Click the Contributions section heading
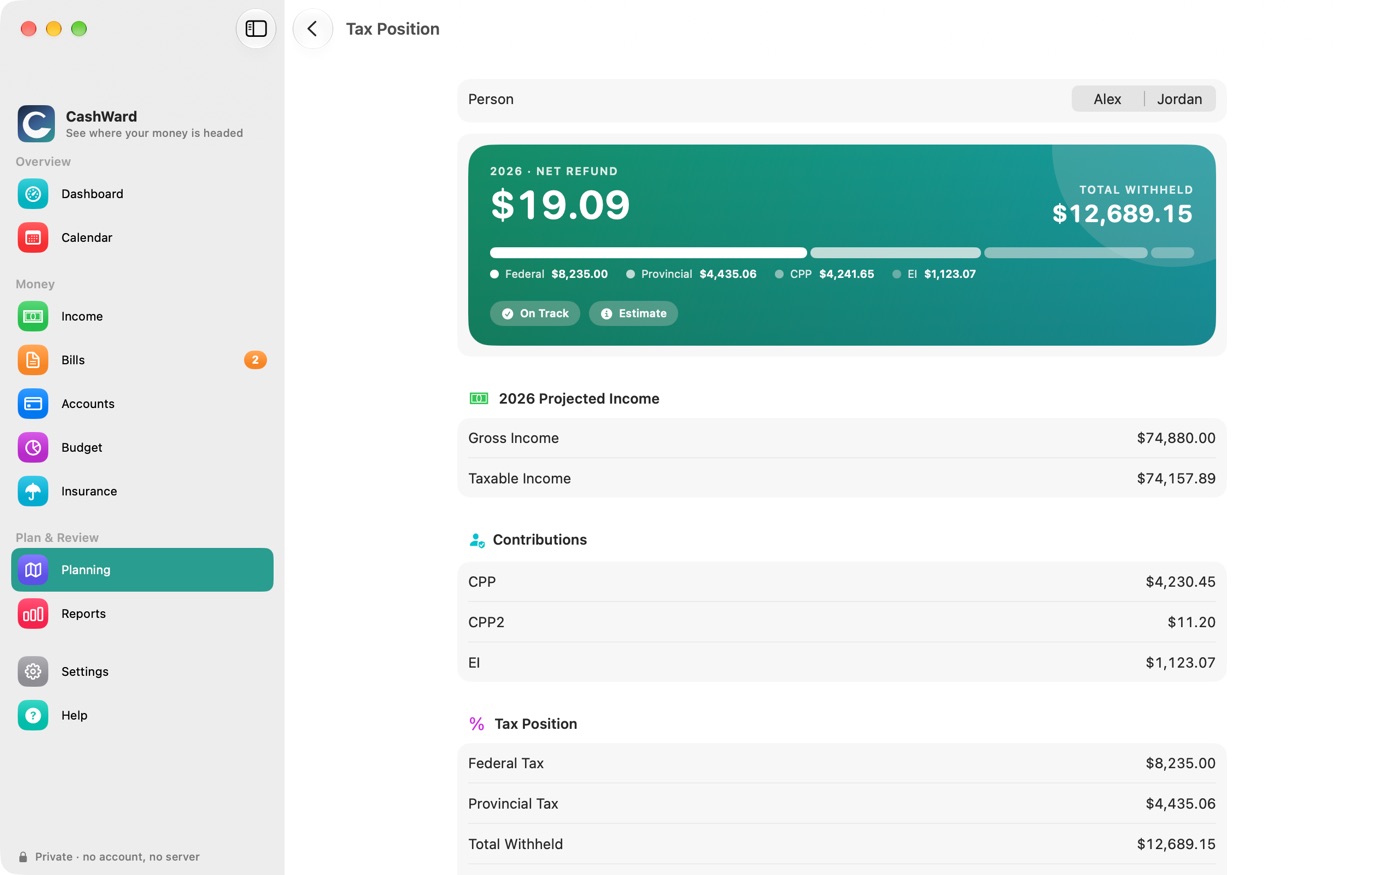 pyautogui.click(x=540, y=540)
